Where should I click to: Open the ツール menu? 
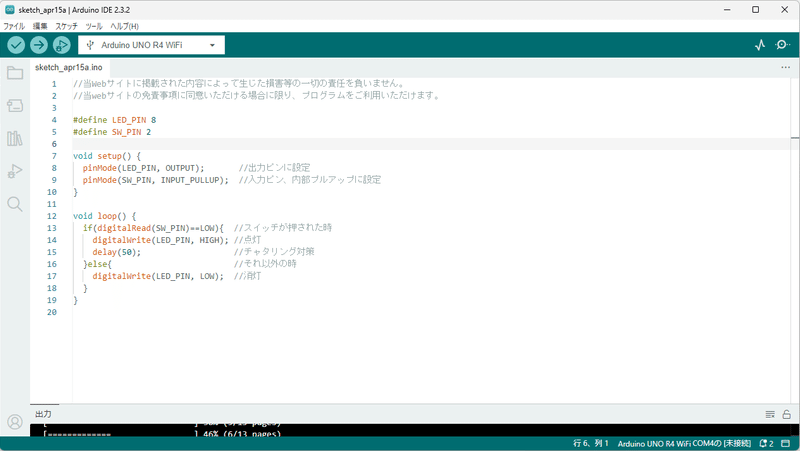94,26
